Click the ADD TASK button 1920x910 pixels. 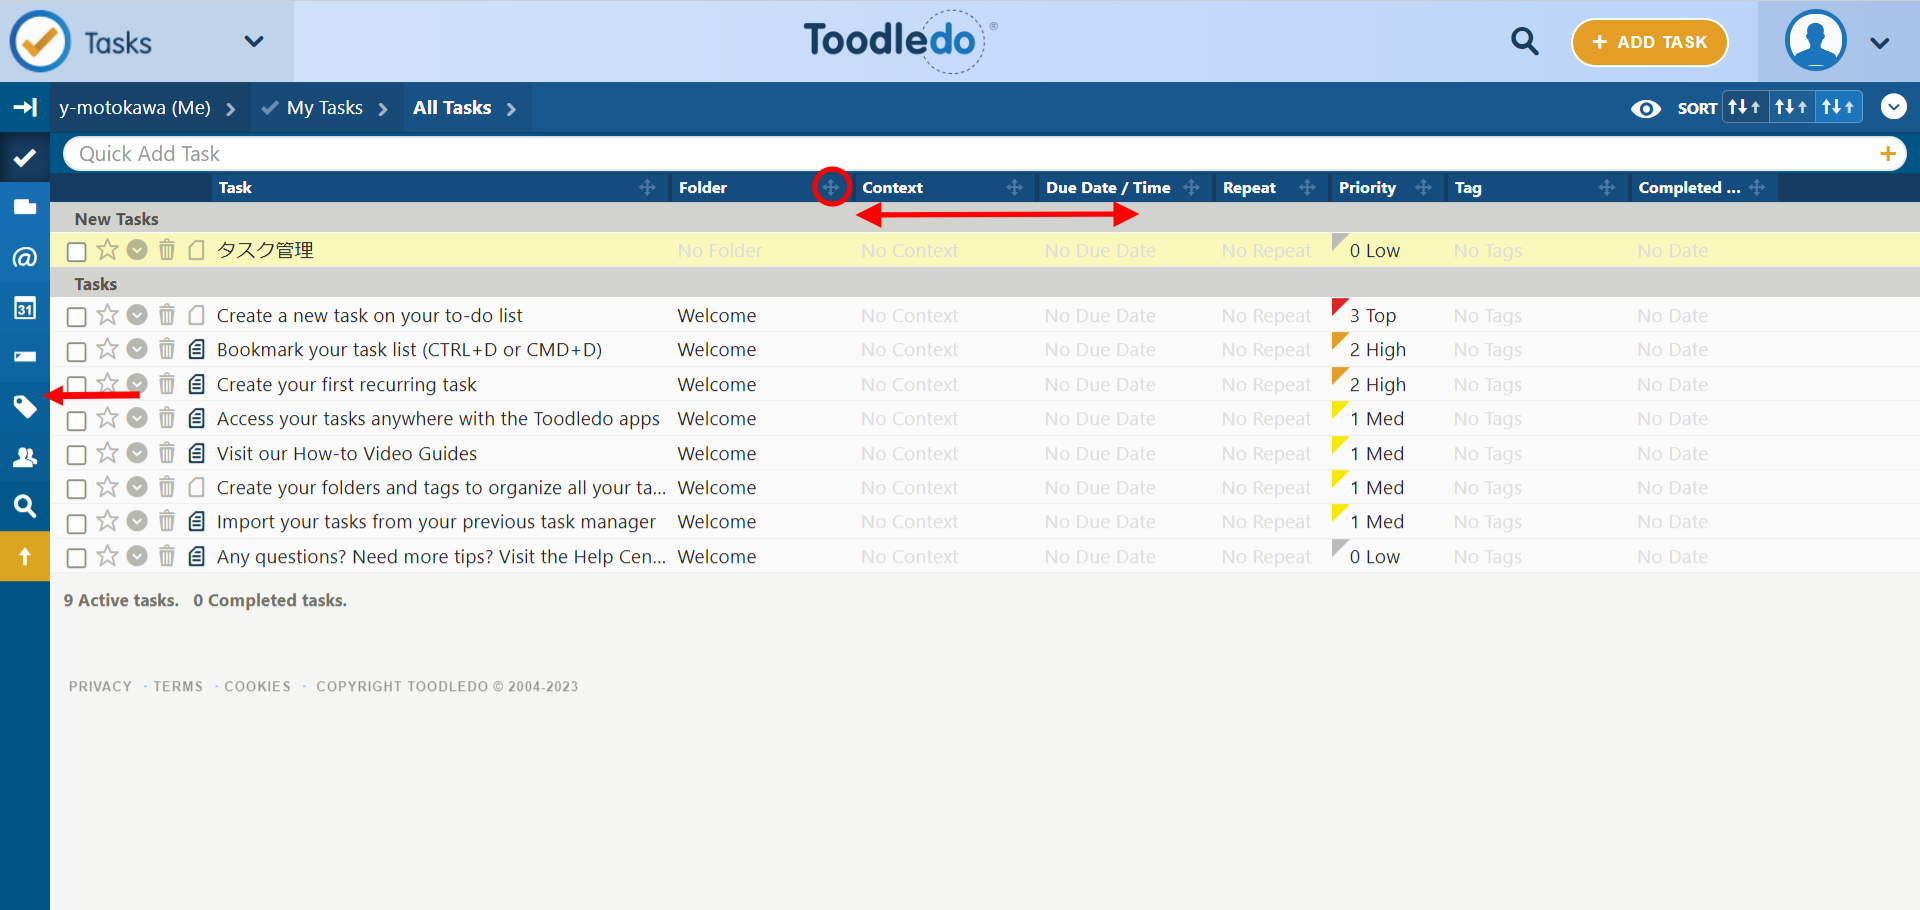(1649, 42)
